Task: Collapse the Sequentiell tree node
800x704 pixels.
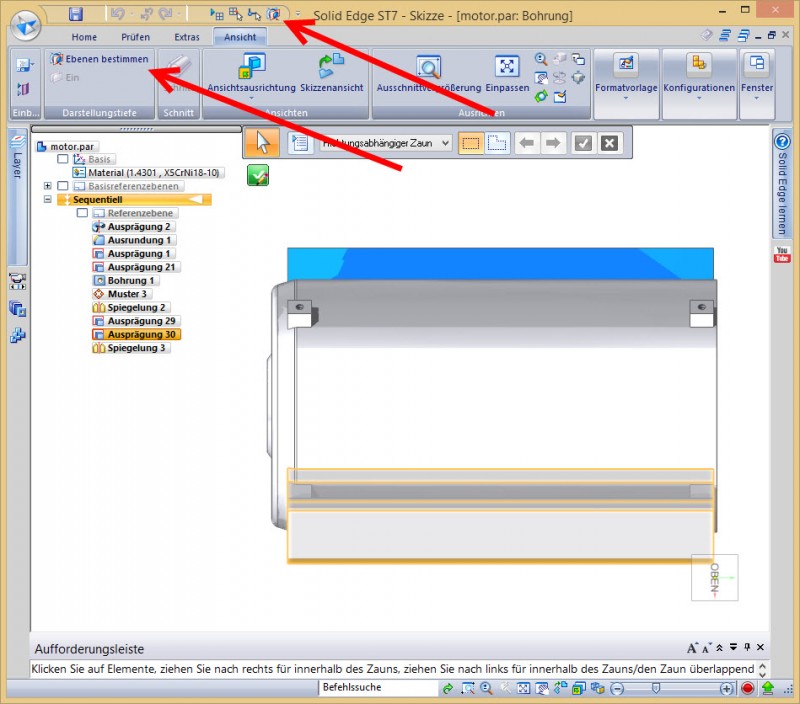Action: (47, 200)
